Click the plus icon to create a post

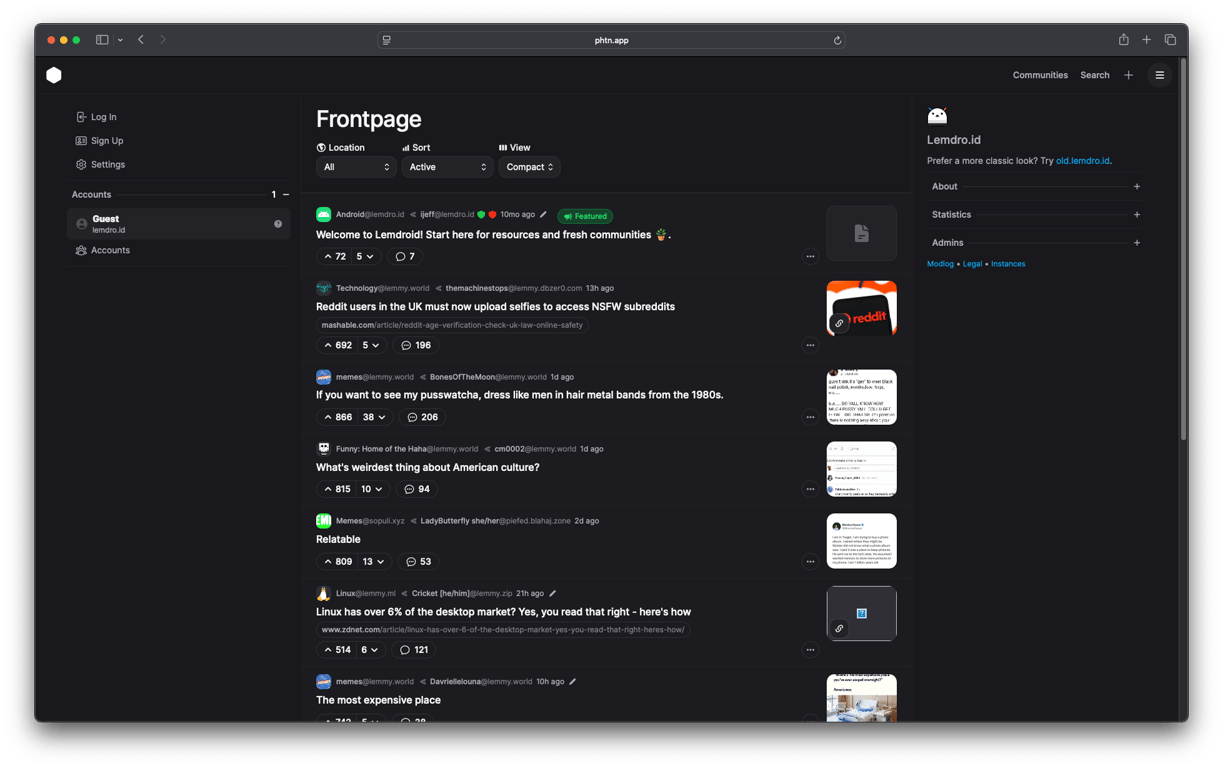point(1128,74)
